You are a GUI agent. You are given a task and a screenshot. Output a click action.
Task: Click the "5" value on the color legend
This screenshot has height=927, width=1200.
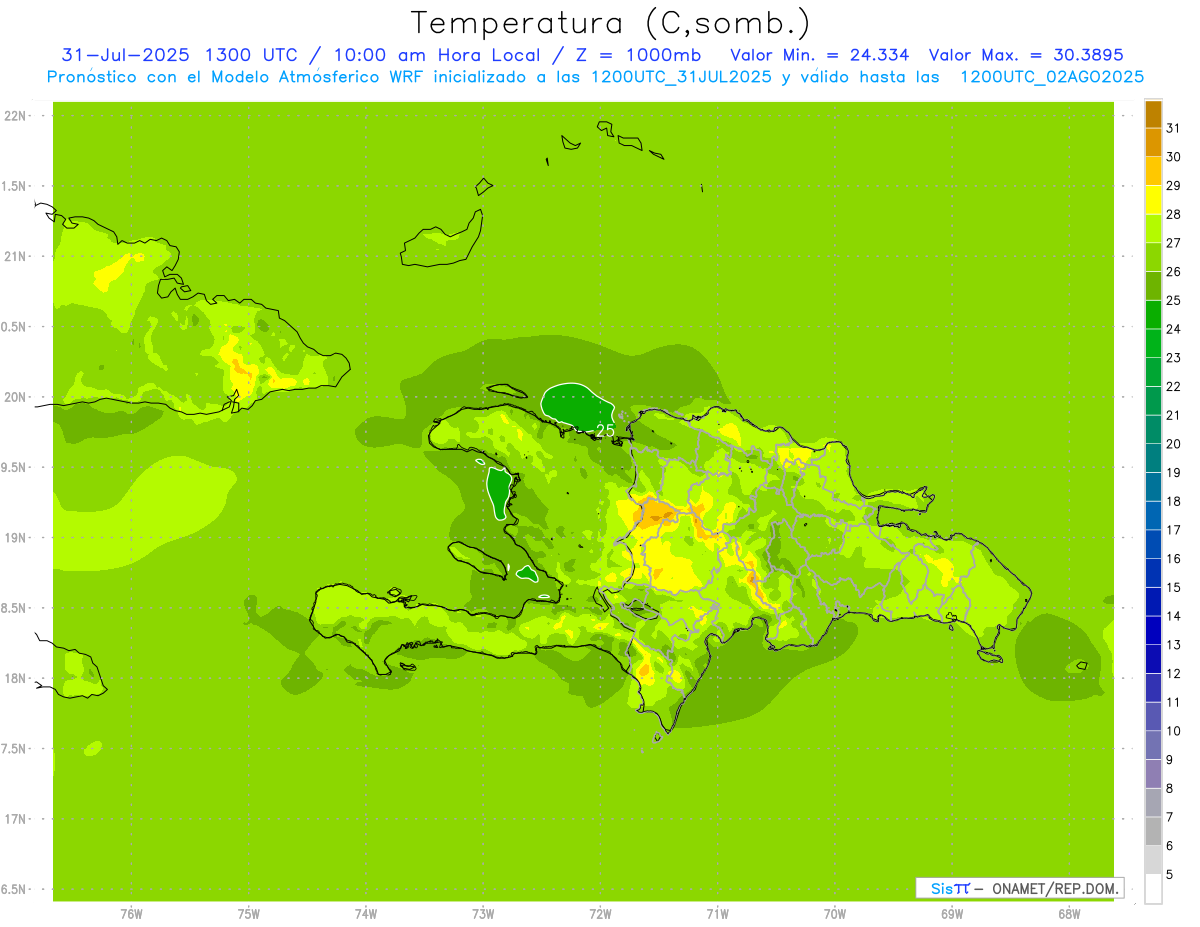tap(1170, 875)
